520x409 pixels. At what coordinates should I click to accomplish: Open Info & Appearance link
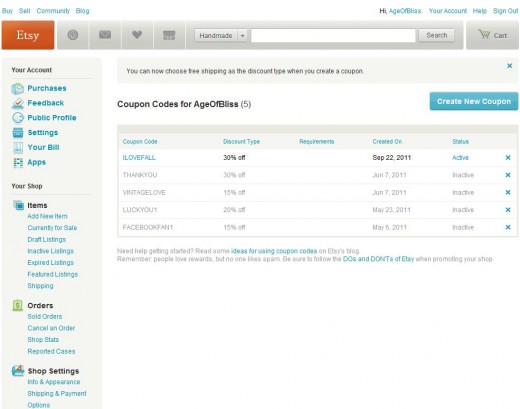tap(54, 382)
